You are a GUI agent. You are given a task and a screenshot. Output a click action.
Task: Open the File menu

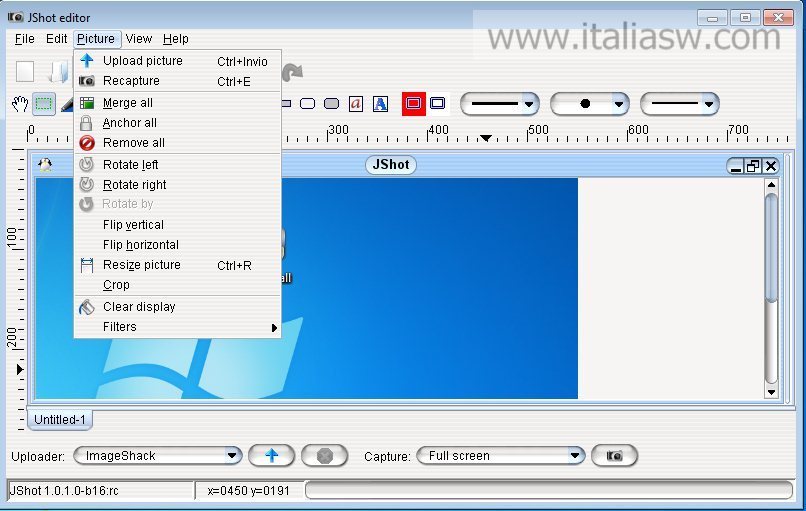pyautogui.click(x=25, y=39)
